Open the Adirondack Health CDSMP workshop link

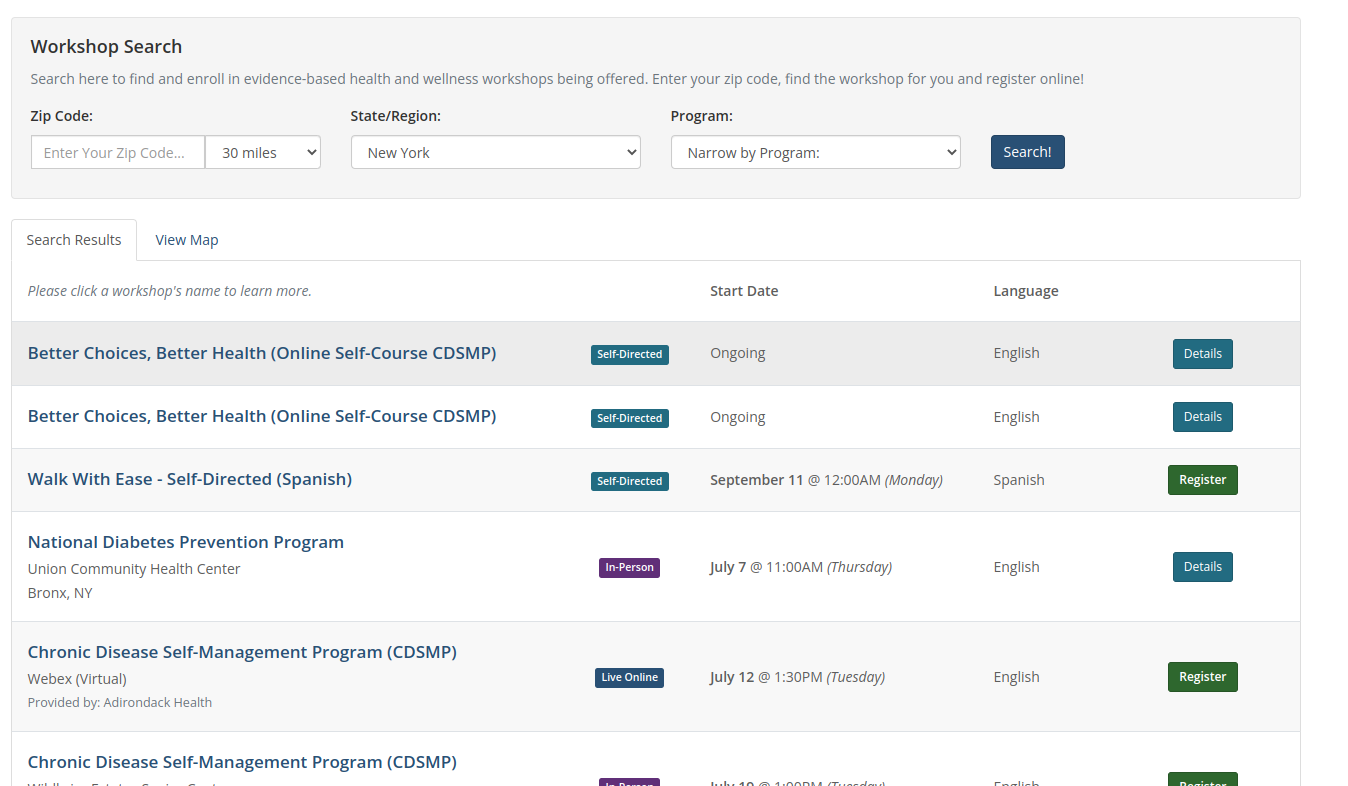[242, 651]
